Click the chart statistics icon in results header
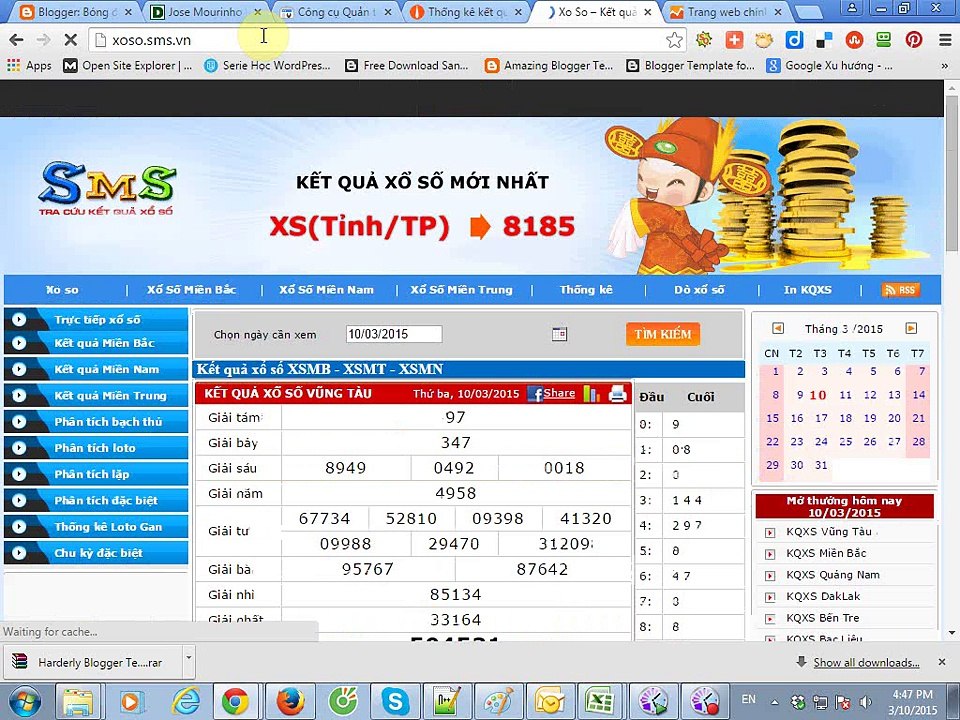 coord(591,394)
